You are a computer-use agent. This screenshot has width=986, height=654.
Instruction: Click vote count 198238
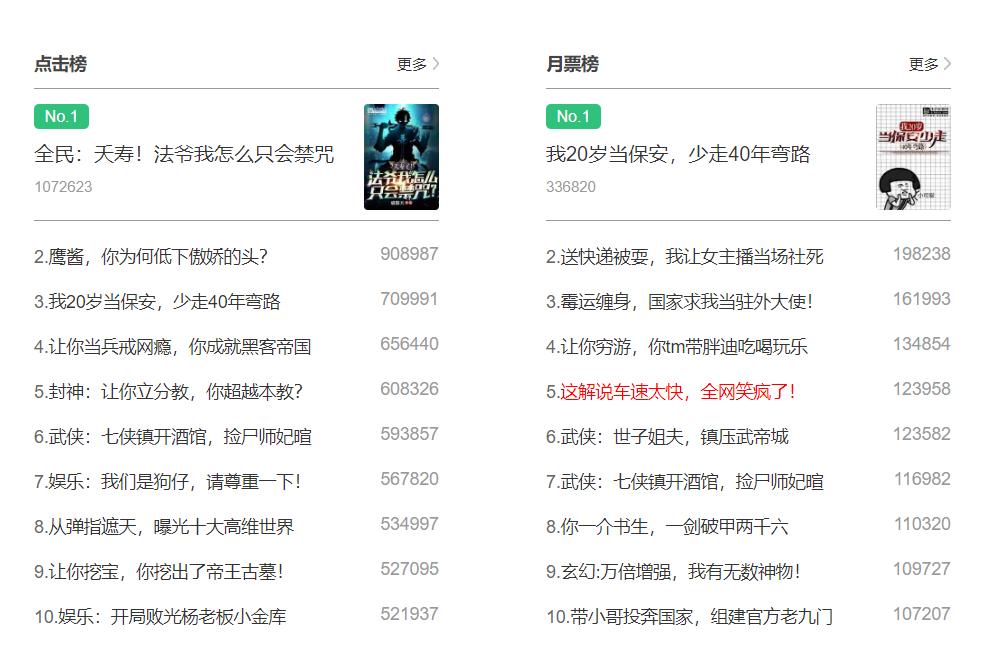(x=922, y=254)
